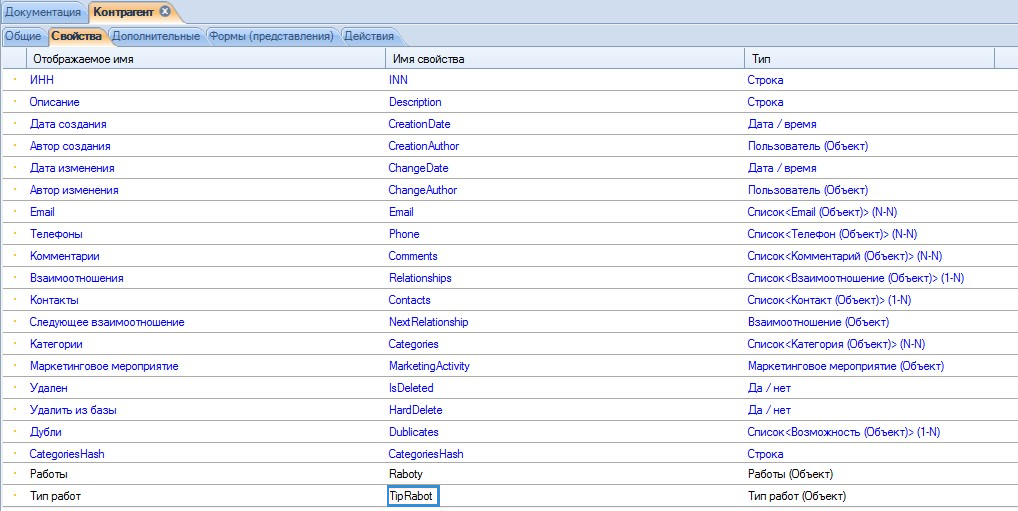
Task: Select the Дата создания property
Action: pos(68,124)
